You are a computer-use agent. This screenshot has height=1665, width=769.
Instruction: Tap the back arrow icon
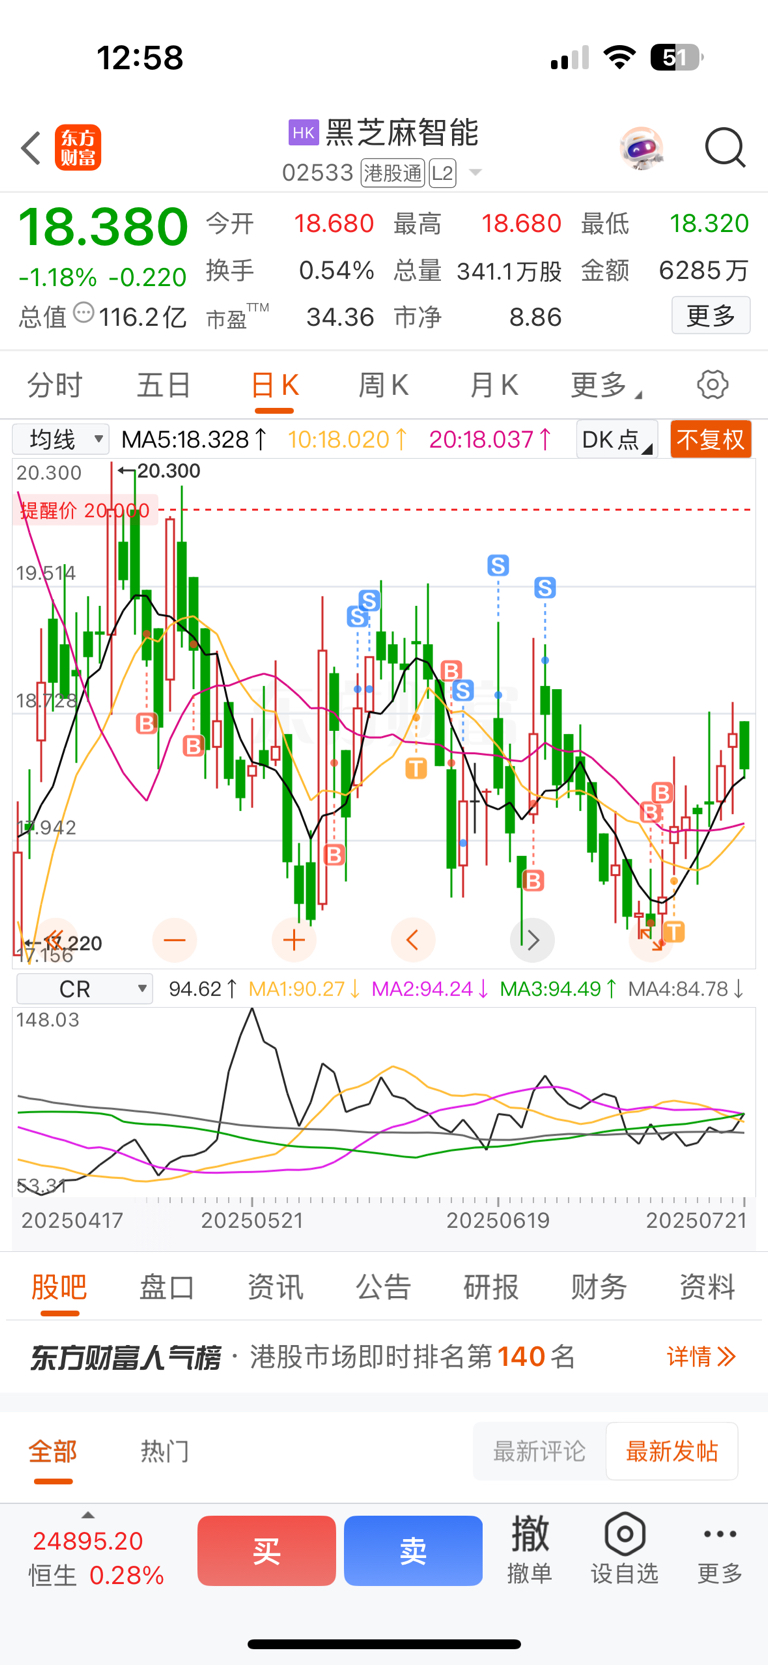31,148
